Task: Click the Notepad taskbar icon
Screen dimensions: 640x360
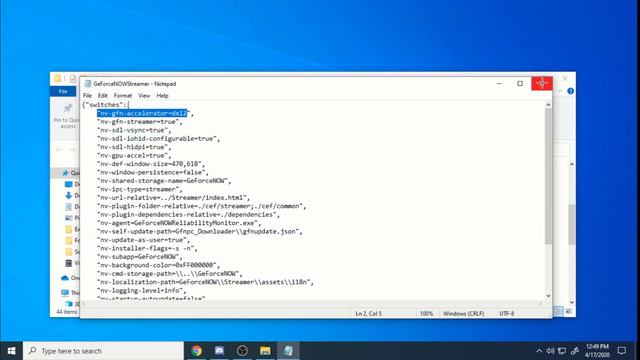Action: click(288, 351)
